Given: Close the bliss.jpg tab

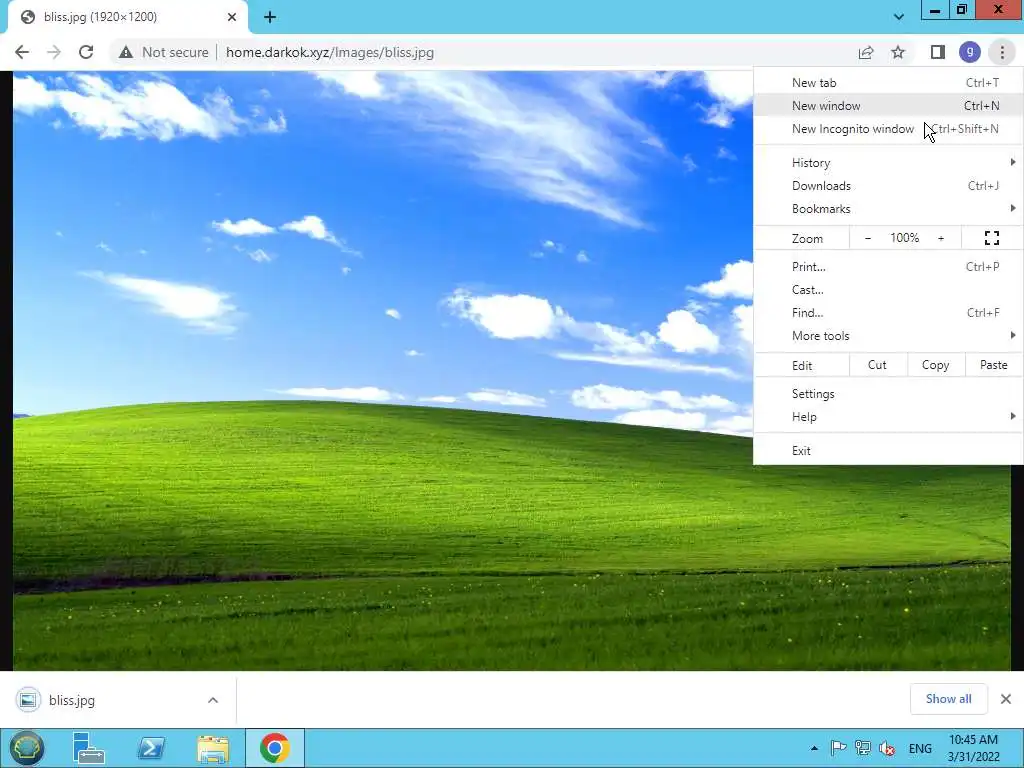Looking at the screenshot, I should [x=232, y=18].
